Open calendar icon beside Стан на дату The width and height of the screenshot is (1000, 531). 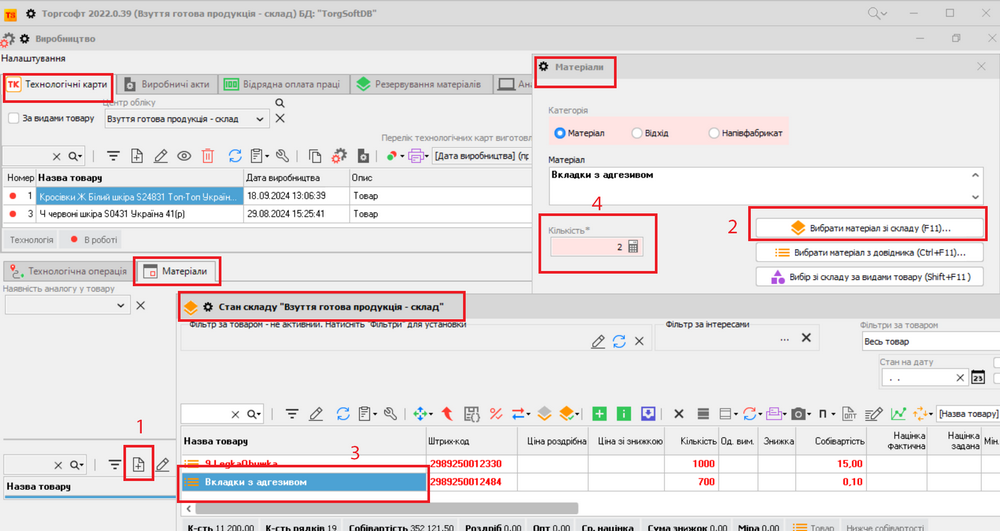point(978,378)
